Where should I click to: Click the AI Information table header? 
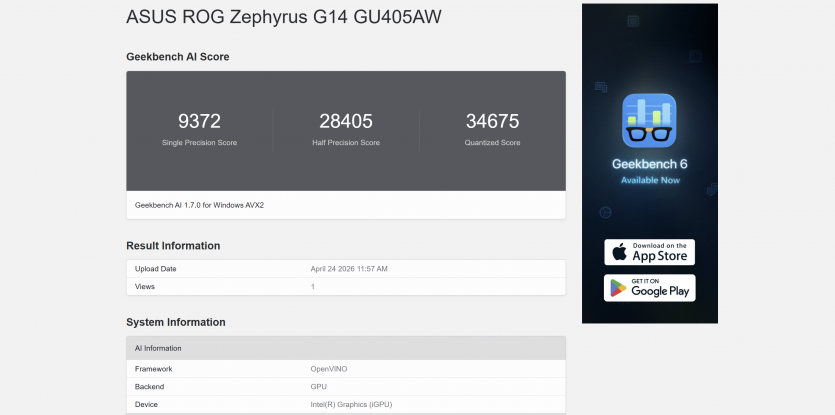point(346,348)
